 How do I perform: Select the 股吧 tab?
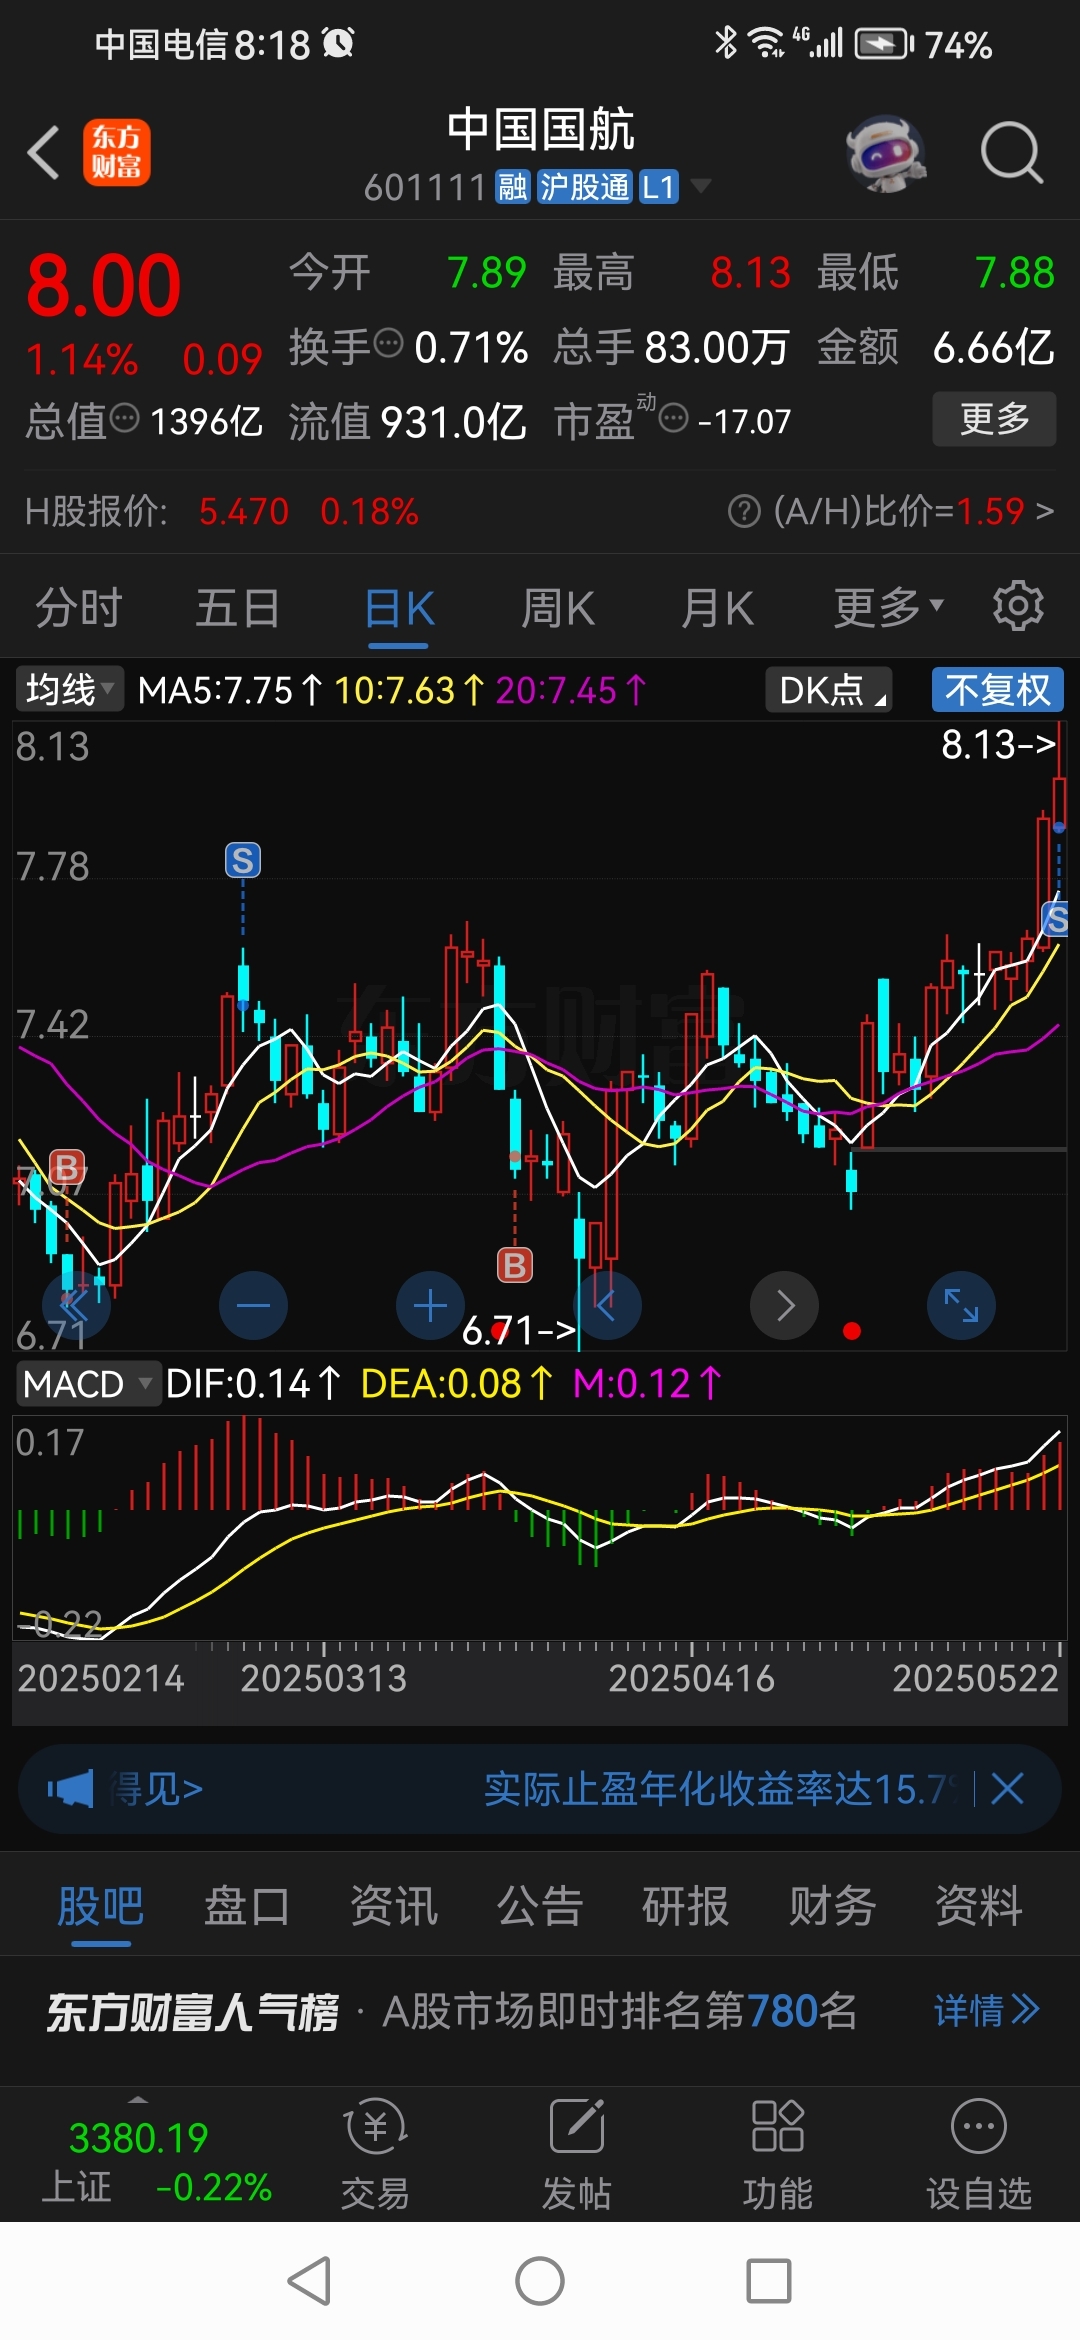(101, 1905)
